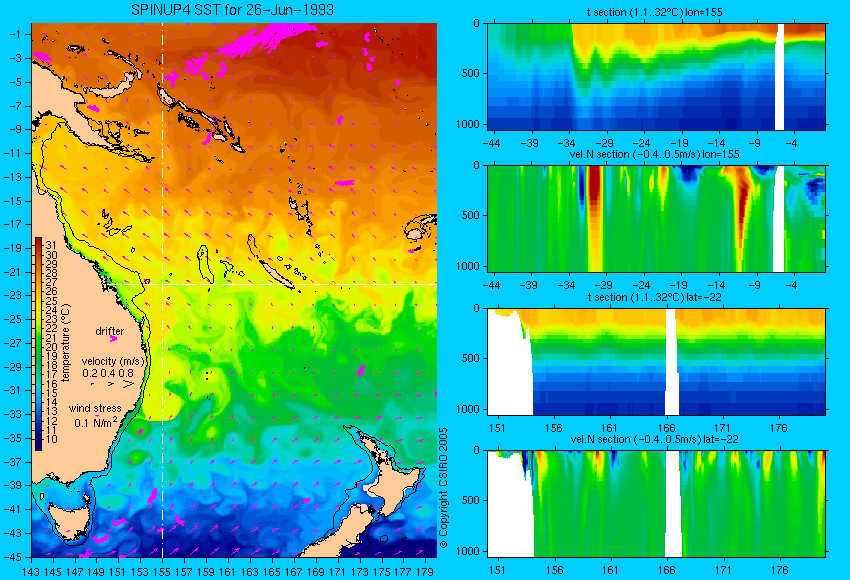Select the "t section (1.1..32°C) lon=155" heading
The height and width of the screenshot is (580, 850).
pyautogui.click(x=654, y=12)
